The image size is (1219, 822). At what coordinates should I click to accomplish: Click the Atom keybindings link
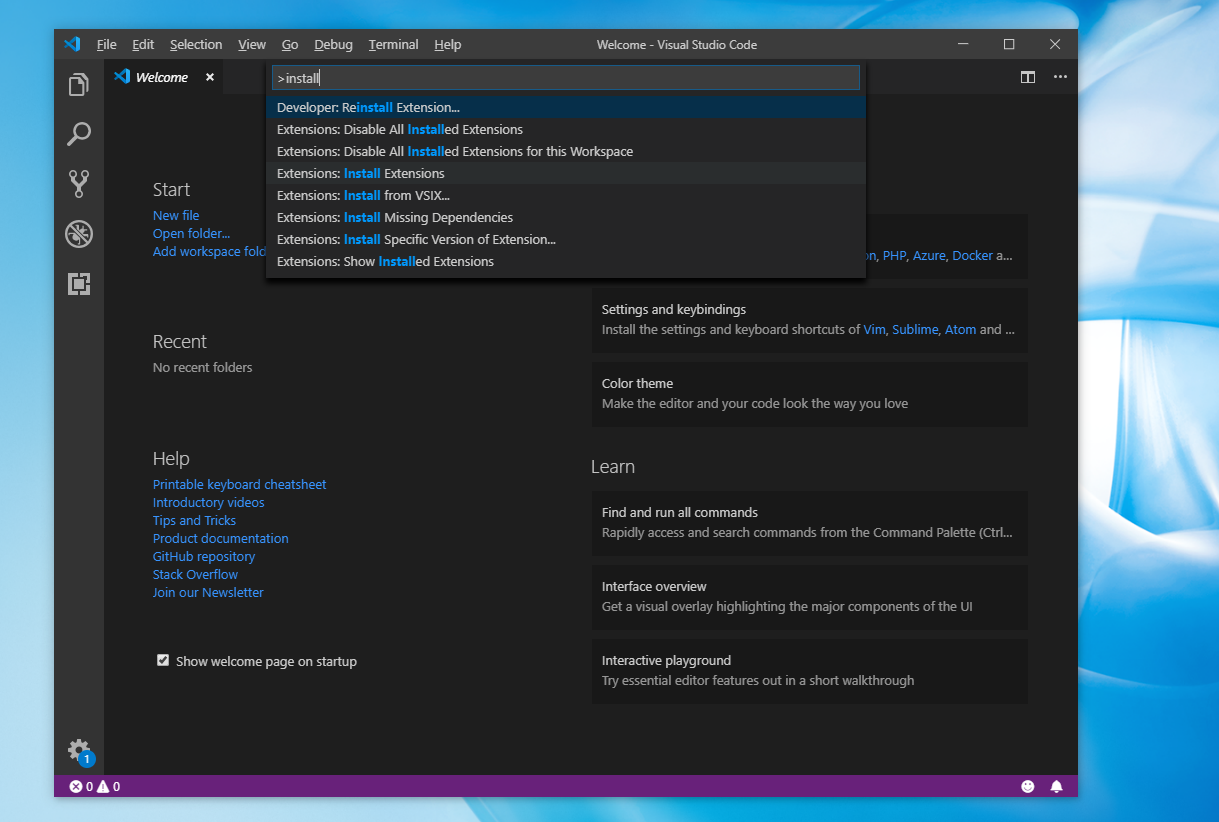960,329
